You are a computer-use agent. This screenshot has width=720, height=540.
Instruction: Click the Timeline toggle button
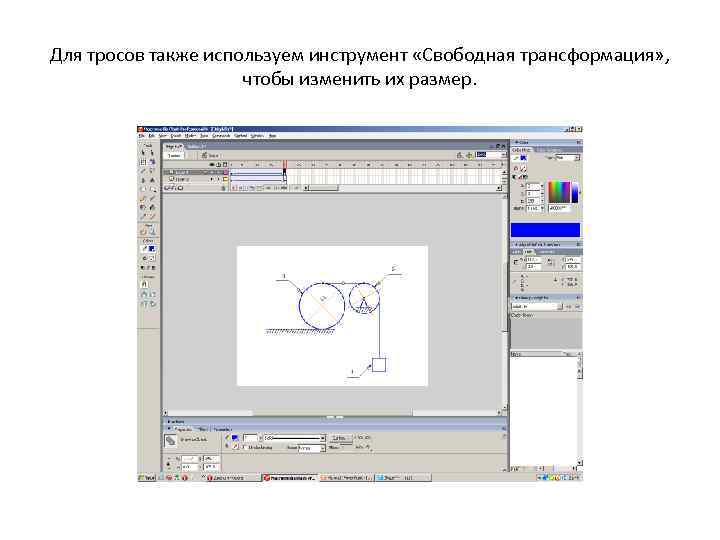pos(174,156)
